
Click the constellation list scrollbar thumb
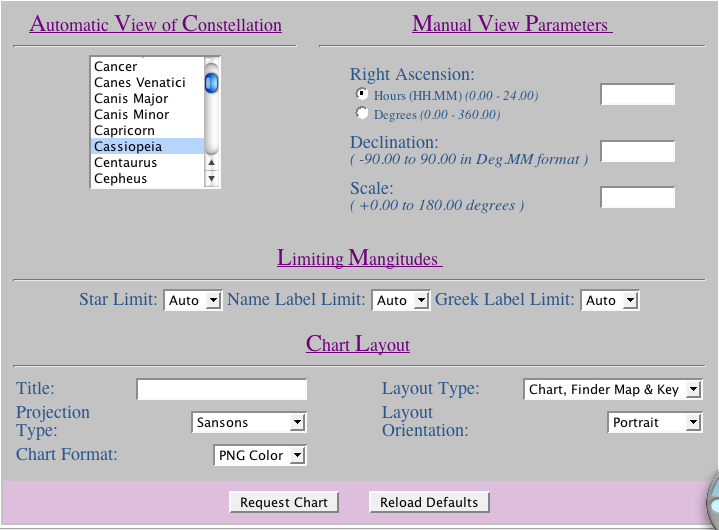211,83
